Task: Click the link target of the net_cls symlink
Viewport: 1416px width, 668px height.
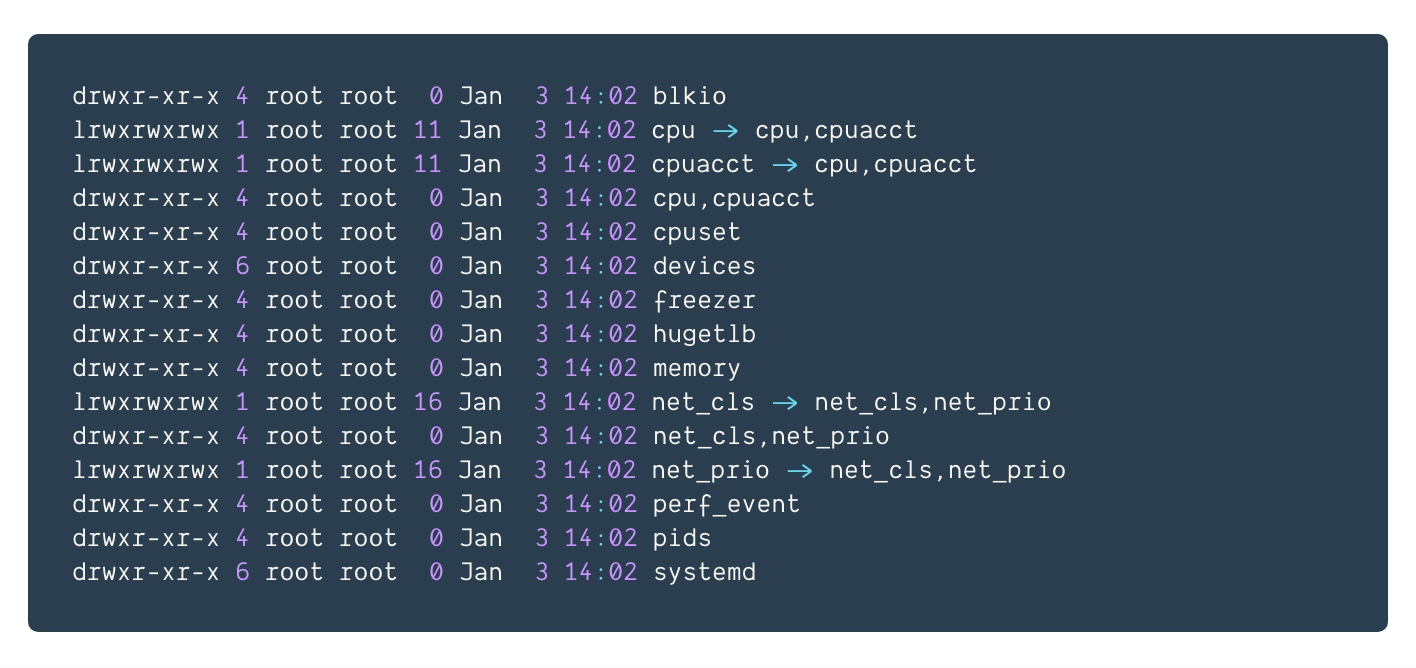Action: pos(932,403)
